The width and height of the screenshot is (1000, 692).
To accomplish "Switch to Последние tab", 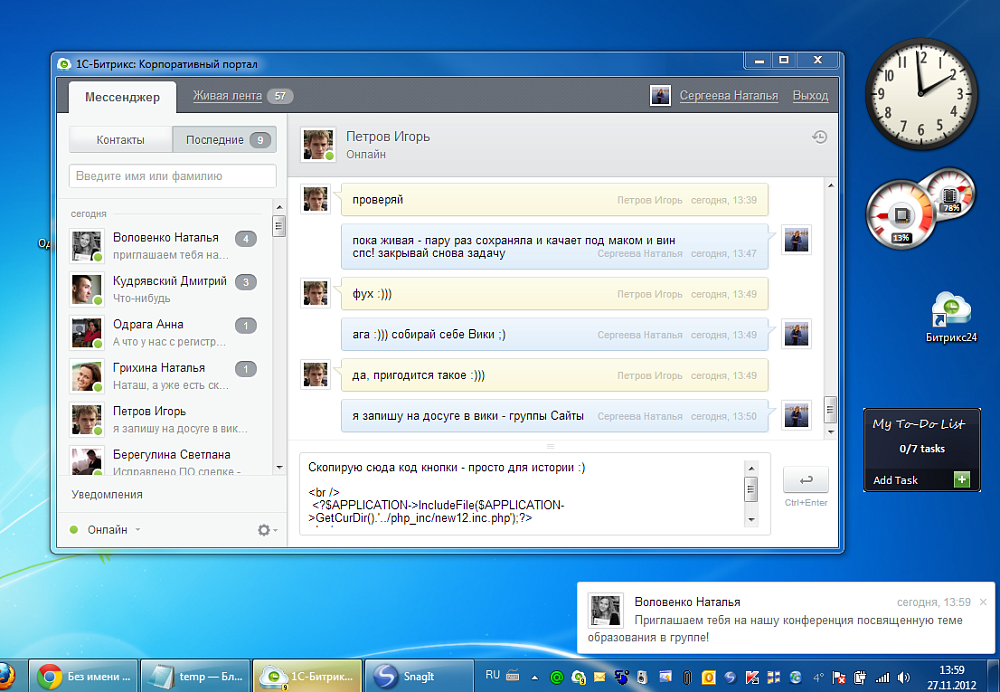I will (x=224, y=140).
